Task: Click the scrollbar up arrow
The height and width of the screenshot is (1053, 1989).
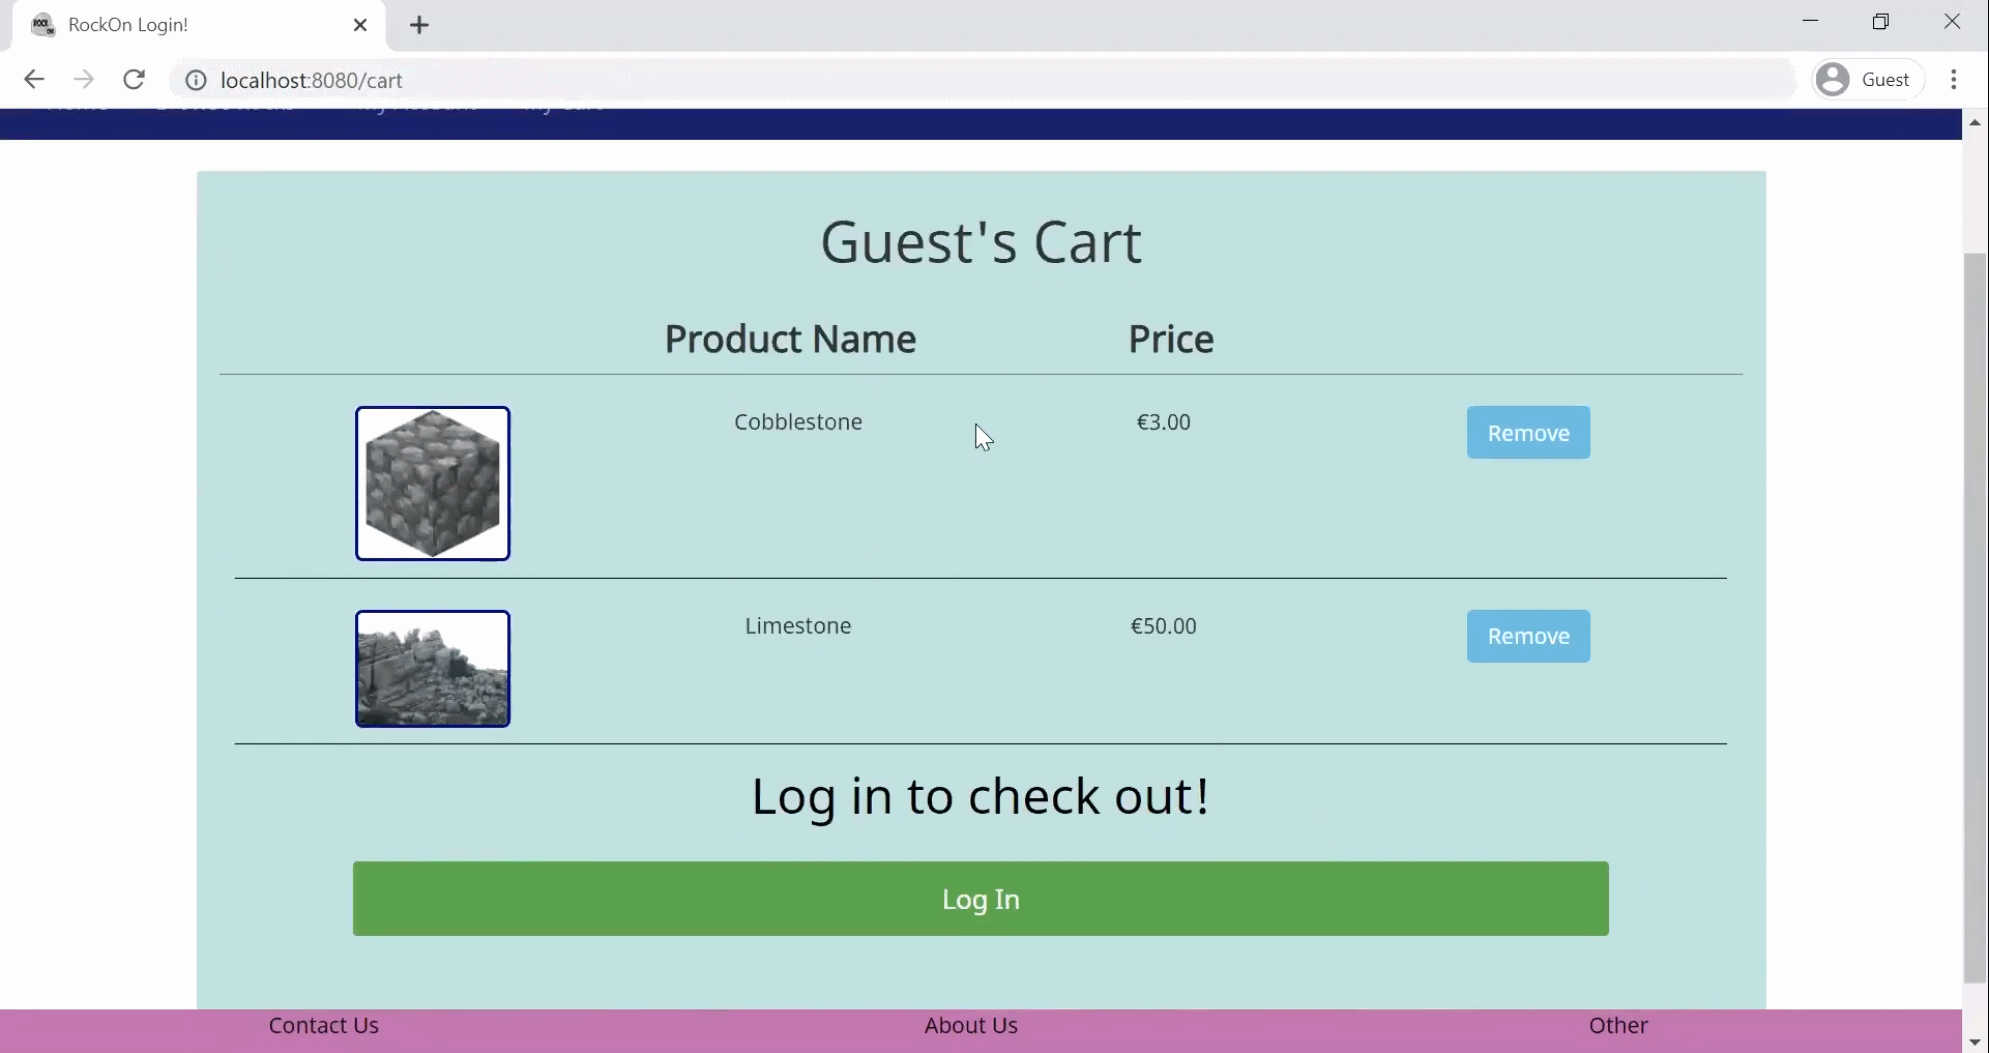Action: tap(1975, 122)
